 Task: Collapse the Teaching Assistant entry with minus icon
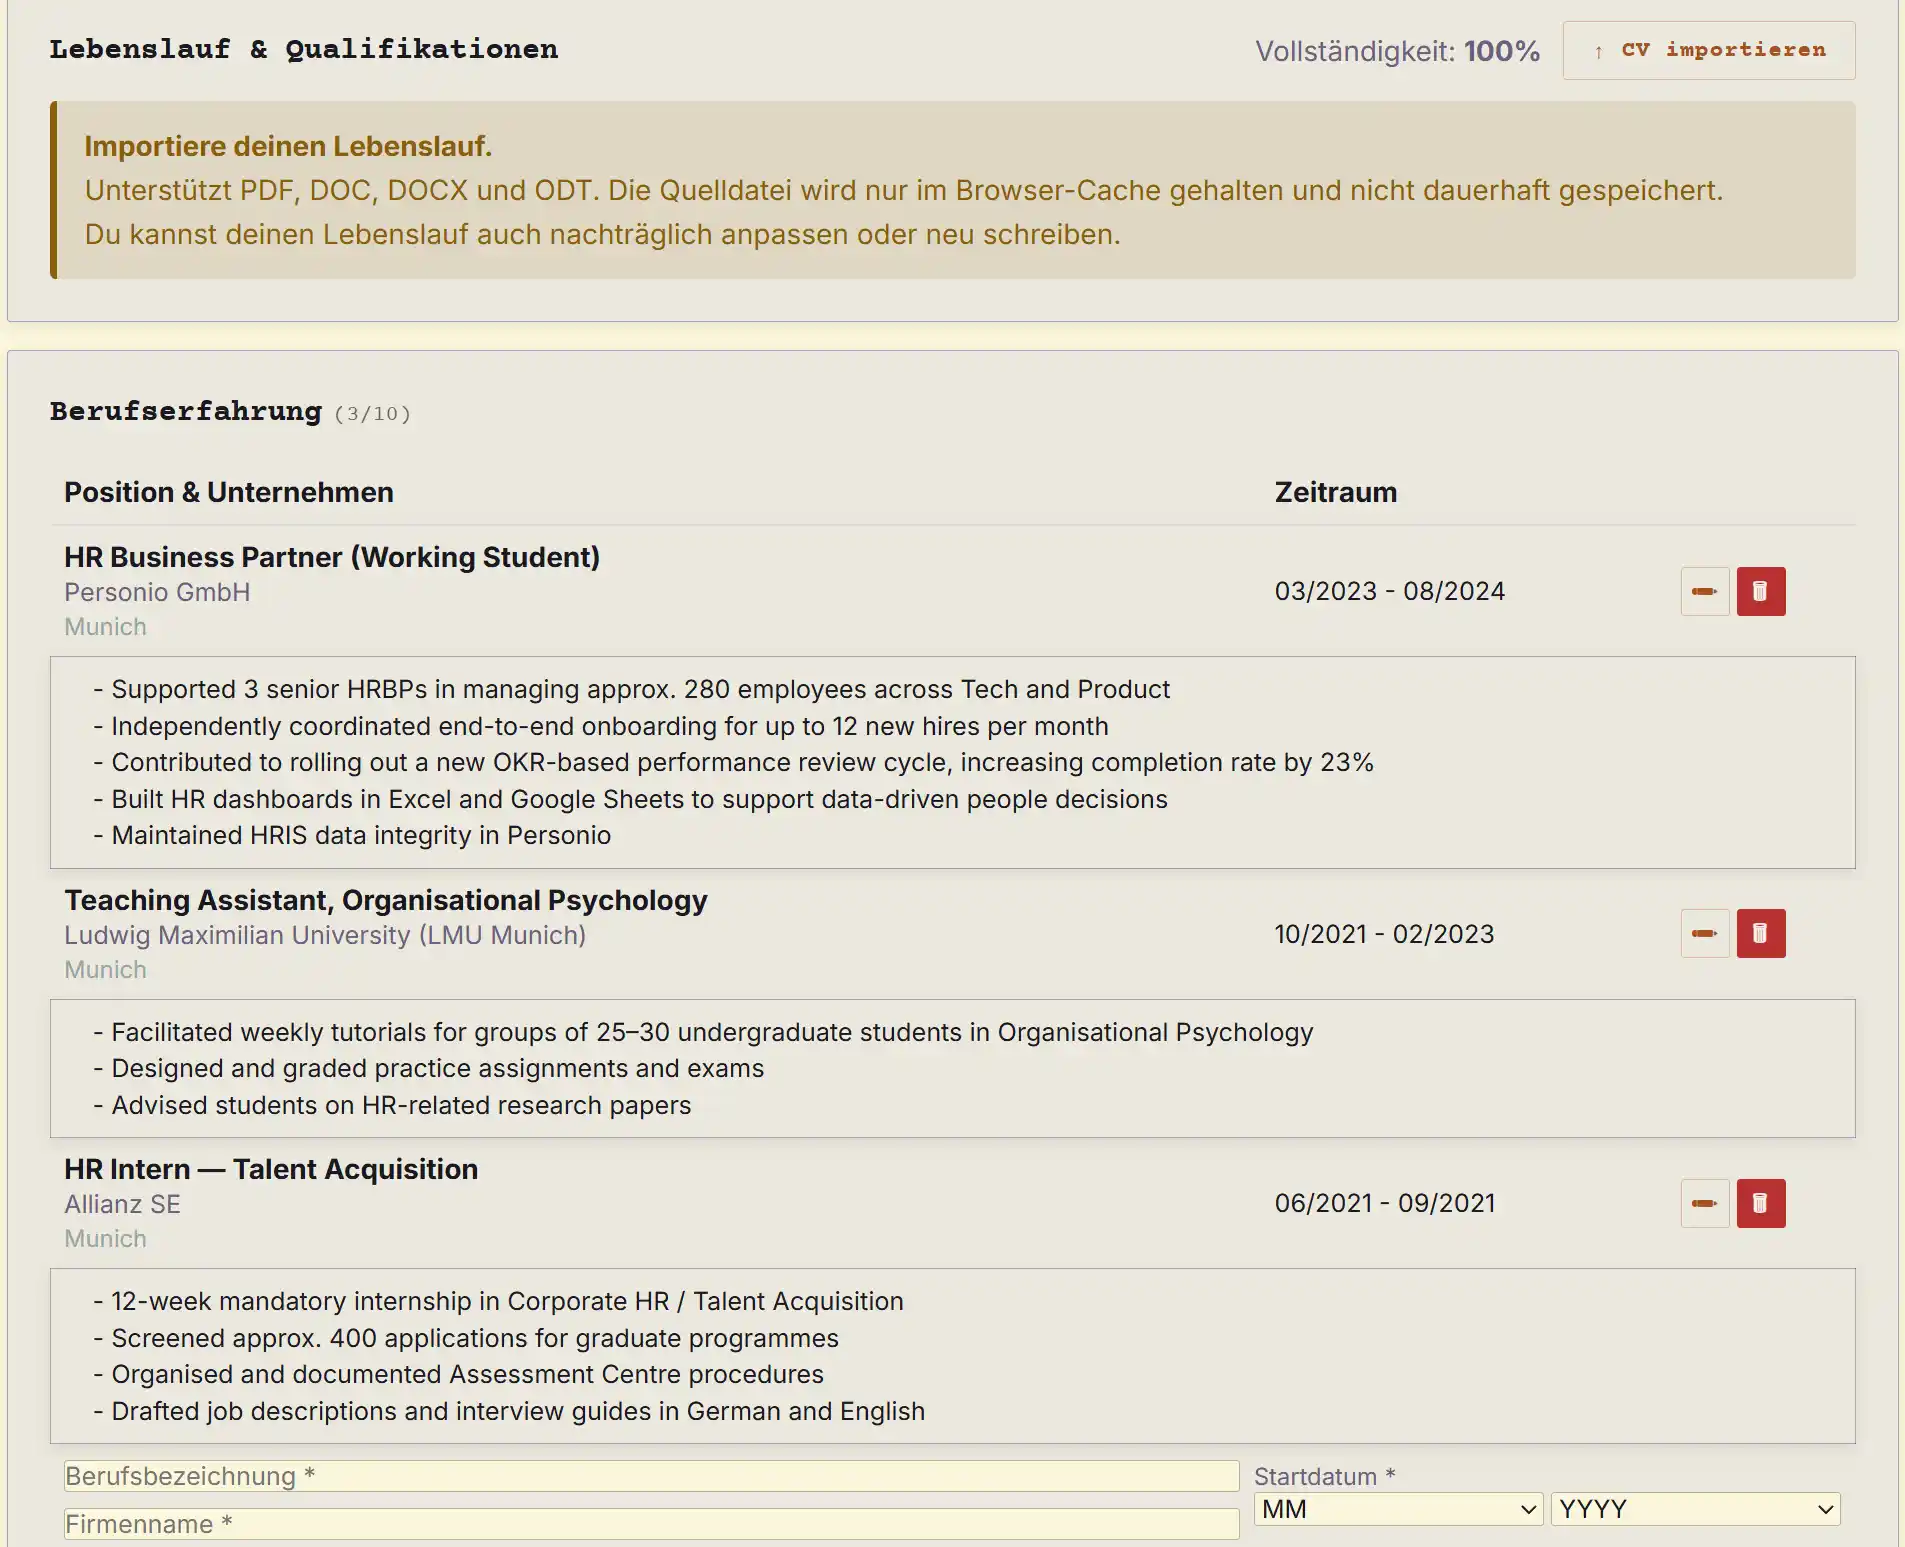(x=1705, y=933)
